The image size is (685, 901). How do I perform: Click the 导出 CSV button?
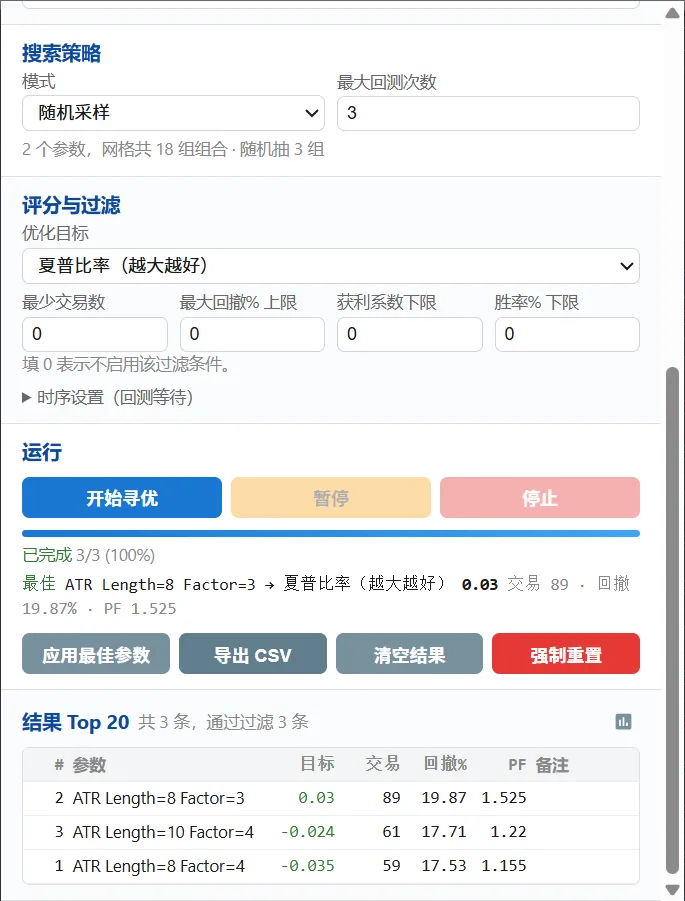pyautogui.click(x=253, y=654)
